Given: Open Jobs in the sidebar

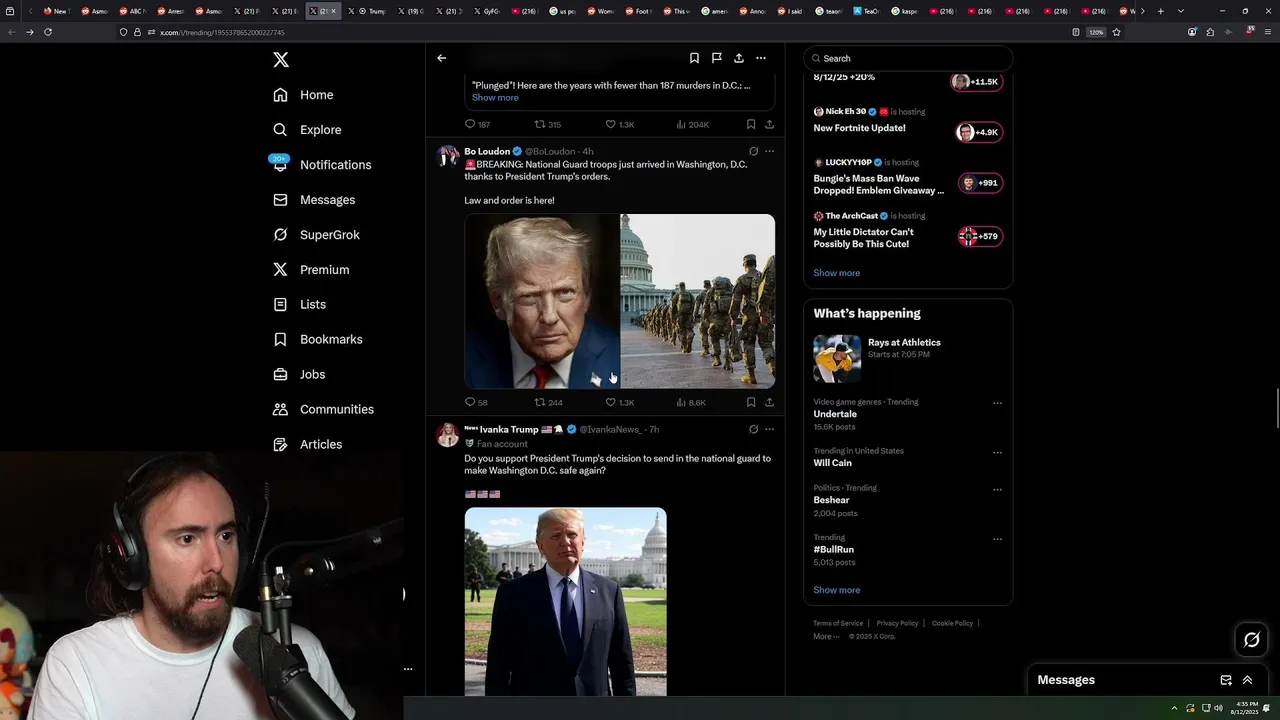Looking at the screenshot, I should click(x=299, y=374).
